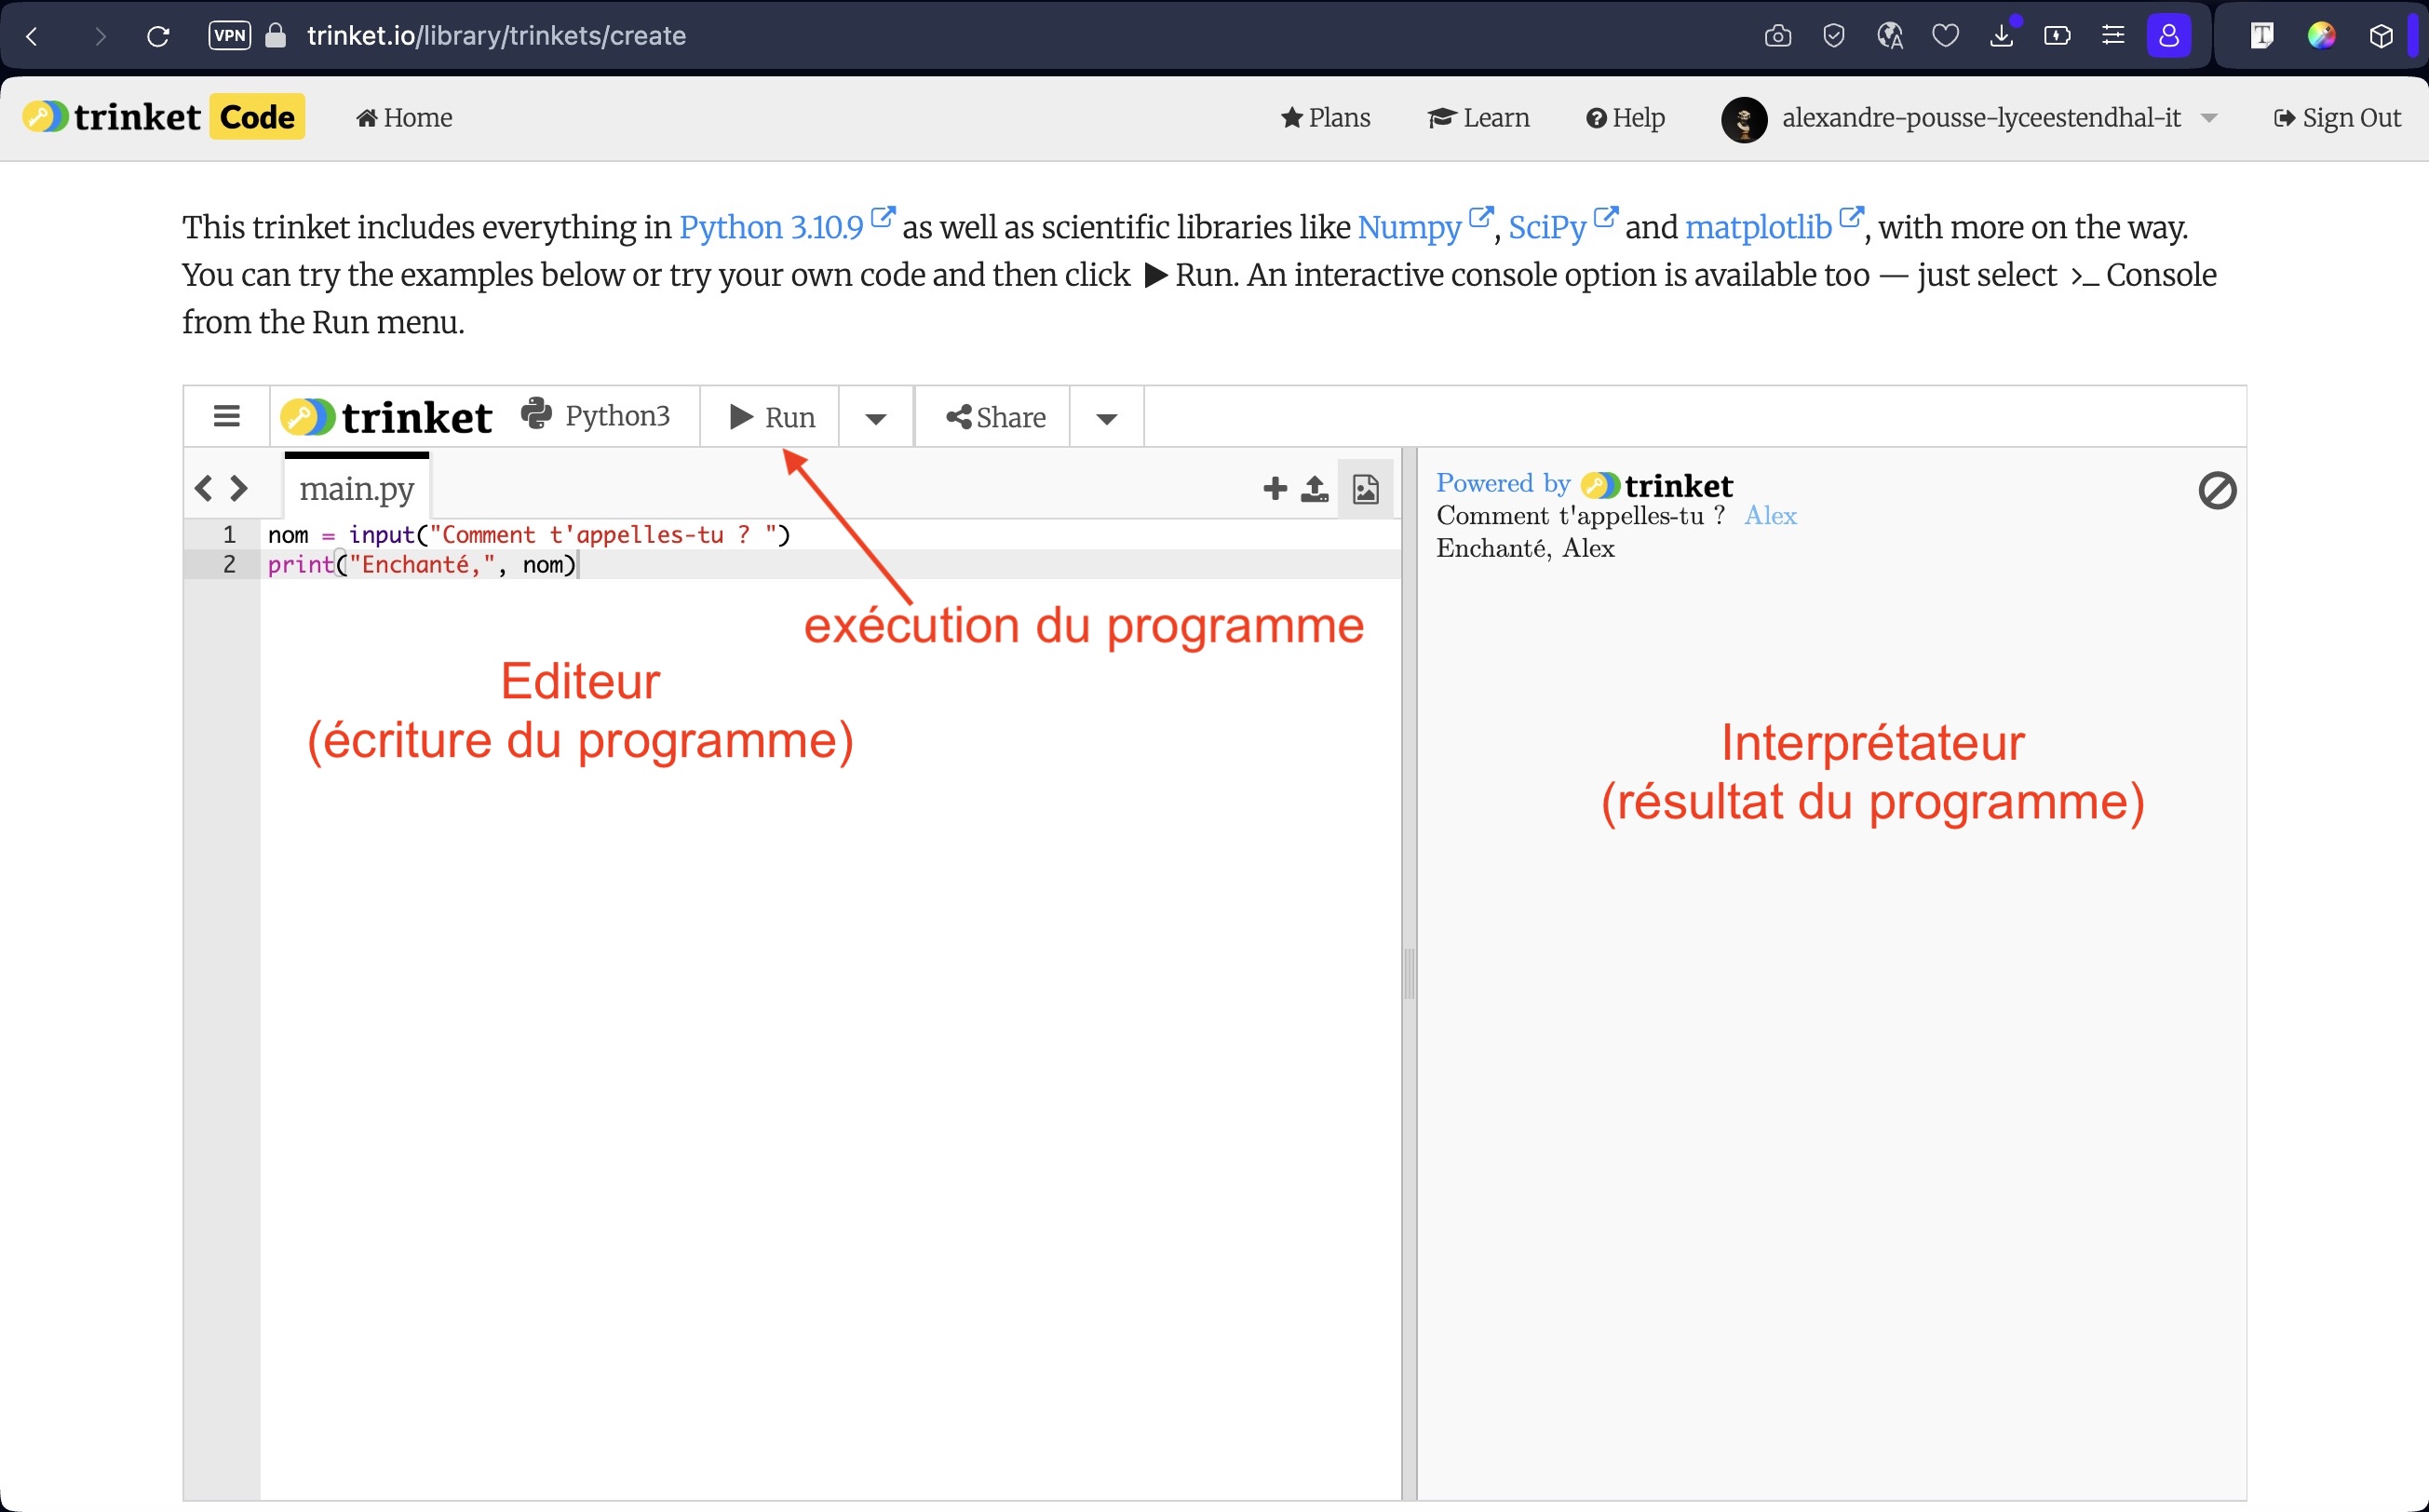Expand the Run options dropdown arrow
The width and height of the screenshot is (2429, 1512).
coord(875,418)
